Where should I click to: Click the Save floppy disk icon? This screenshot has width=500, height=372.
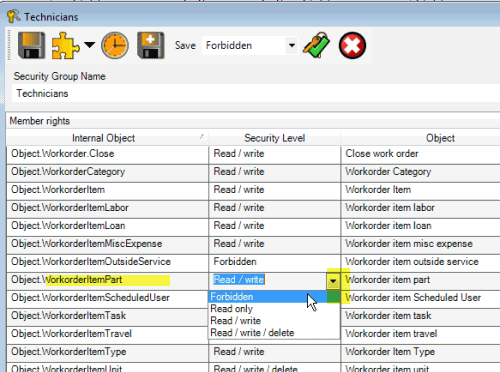31,45
